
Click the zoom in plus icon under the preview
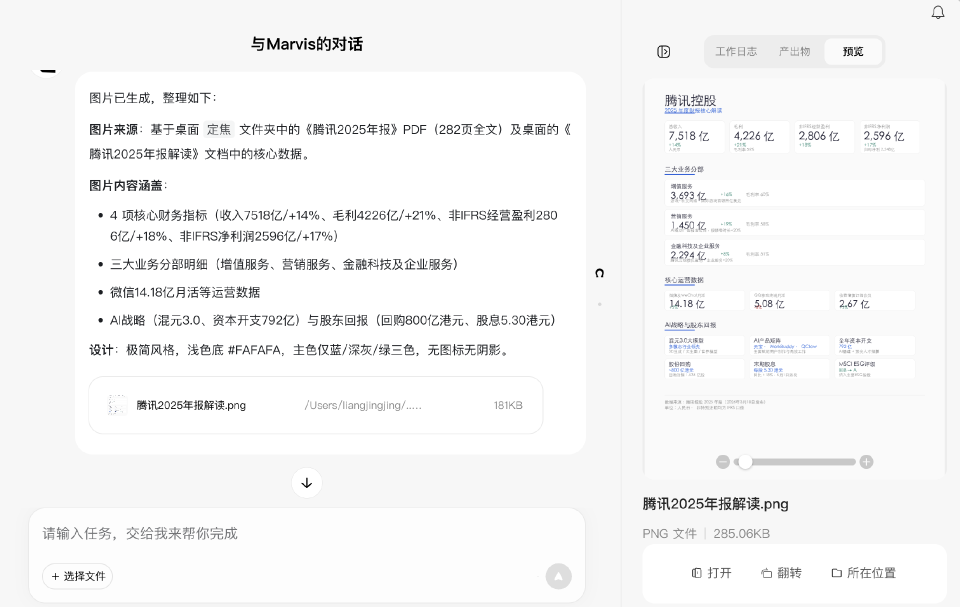(x=866, y=462)
